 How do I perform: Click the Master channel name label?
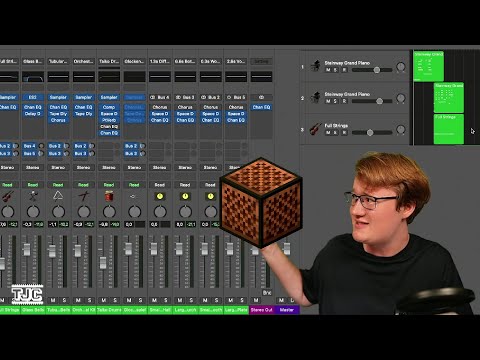287,310
